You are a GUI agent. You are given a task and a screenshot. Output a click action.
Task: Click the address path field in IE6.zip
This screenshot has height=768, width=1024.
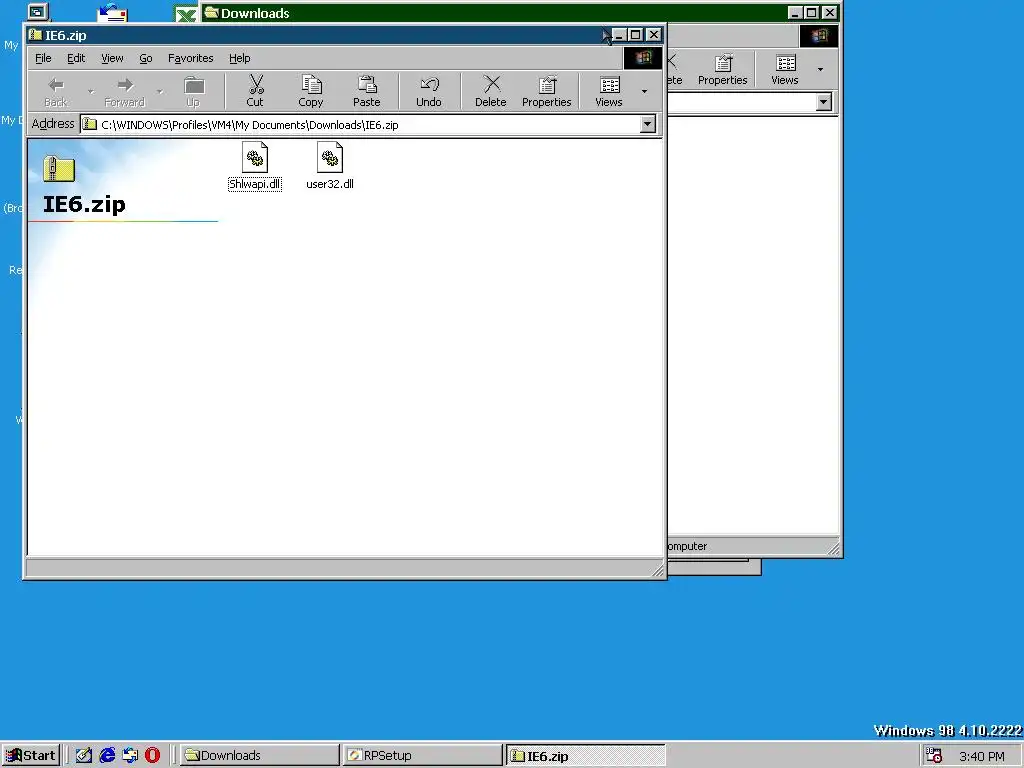[x=360, y=124]
